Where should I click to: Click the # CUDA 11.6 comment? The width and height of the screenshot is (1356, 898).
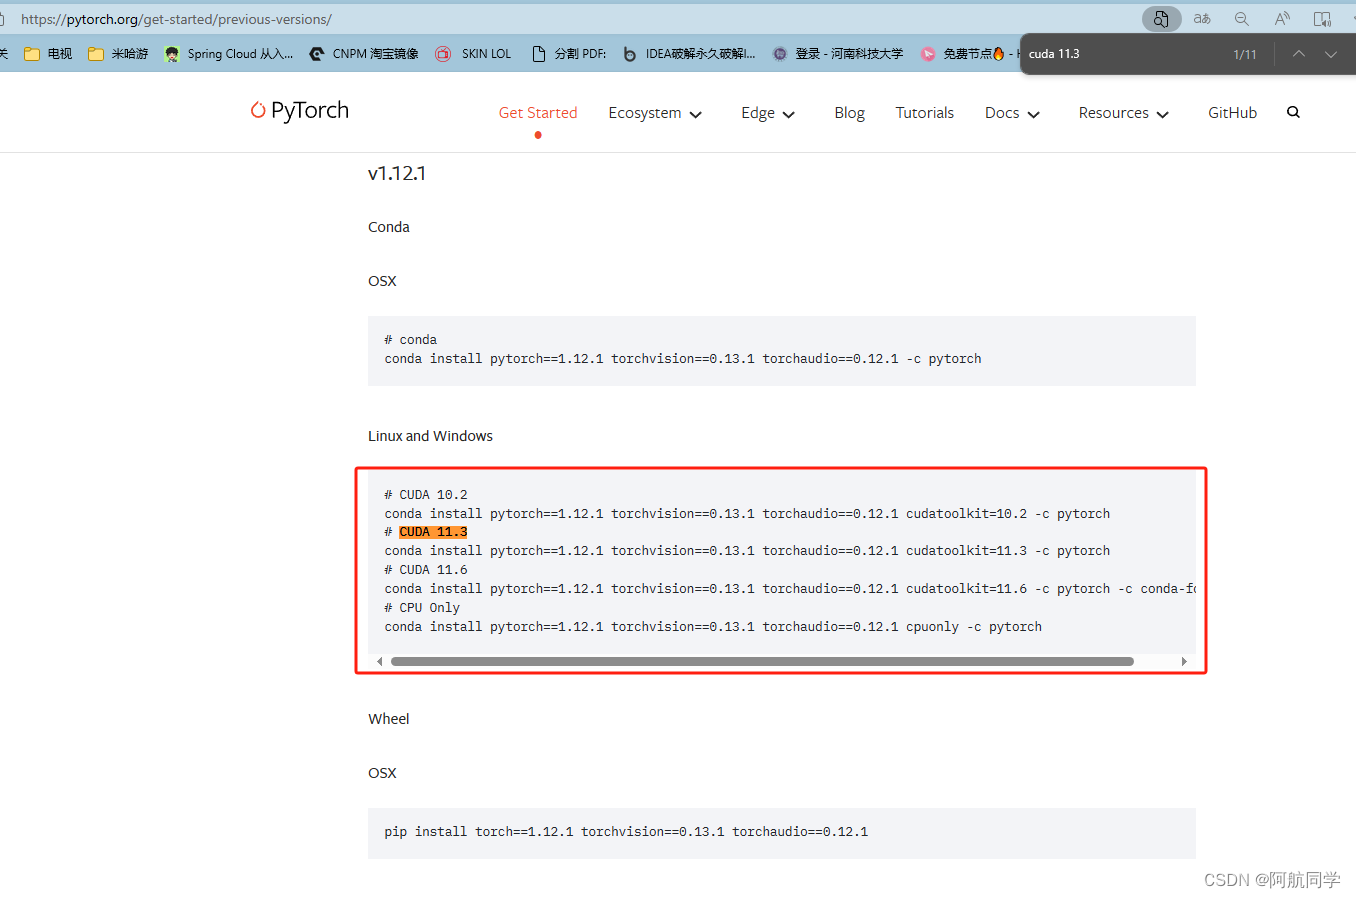coord(426,570)
